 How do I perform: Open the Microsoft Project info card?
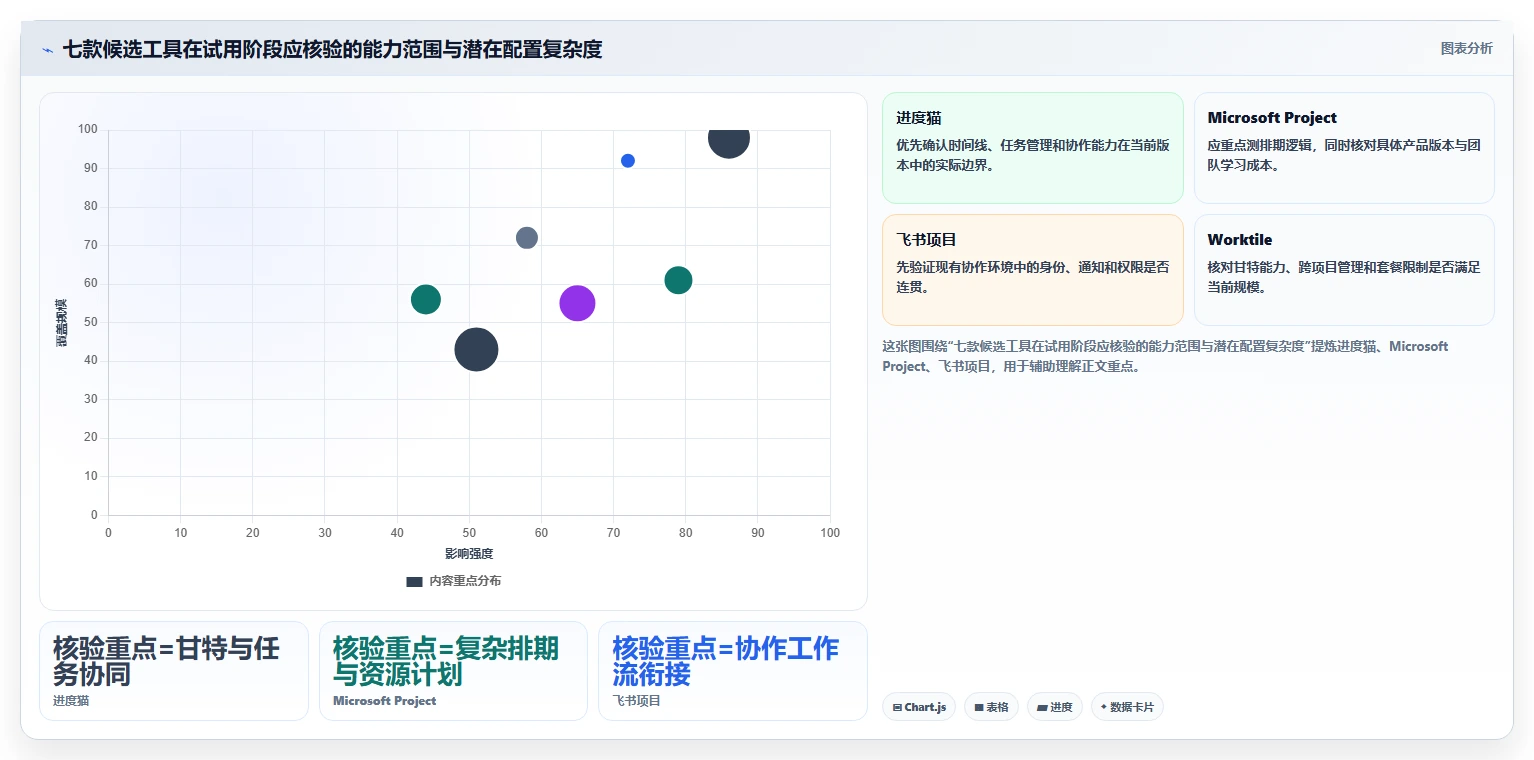tap(1344, 148)
